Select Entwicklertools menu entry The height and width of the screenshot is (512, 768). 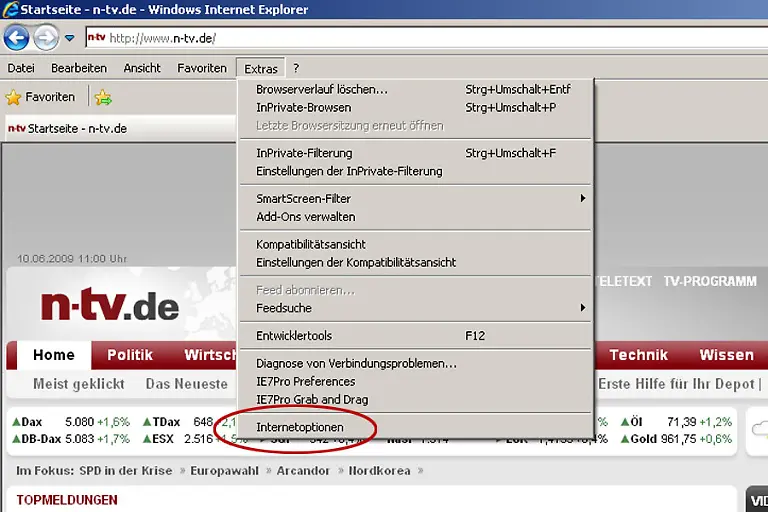tap(294, 336)
